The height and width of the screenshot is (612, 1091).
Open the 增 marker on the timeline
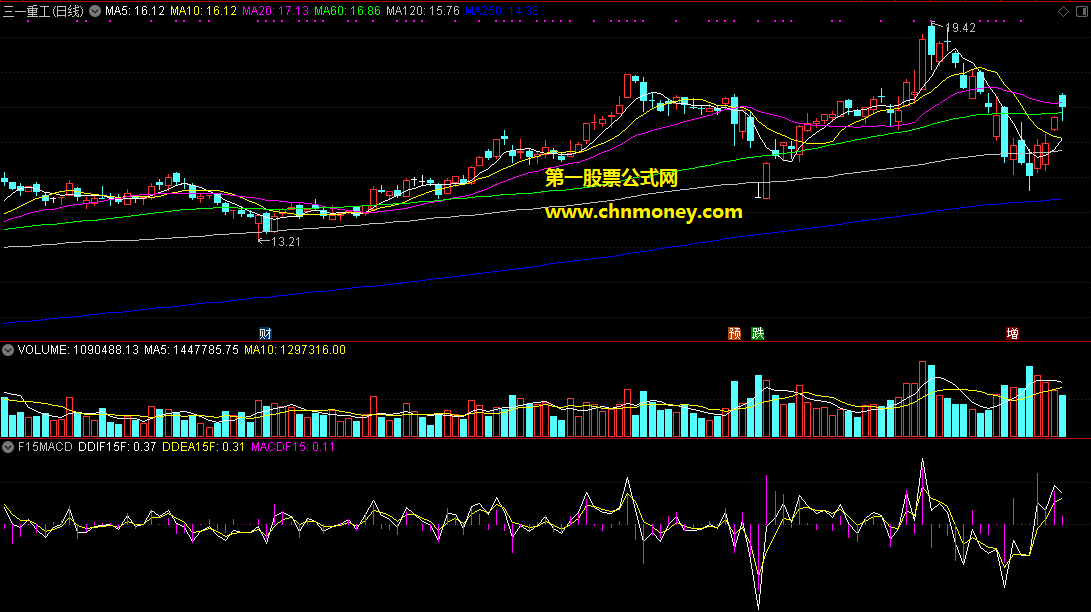point(1012,333)
